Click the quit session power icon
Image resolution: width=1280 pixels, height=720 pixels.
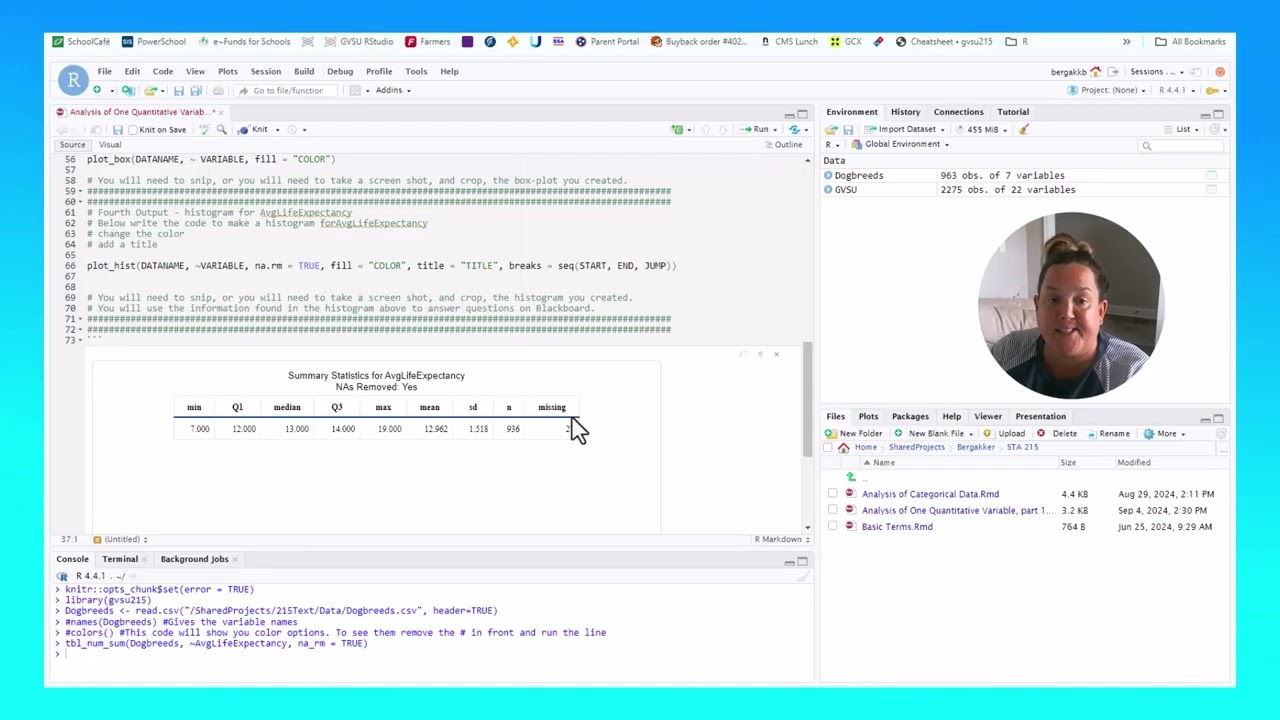point(1220,72)
